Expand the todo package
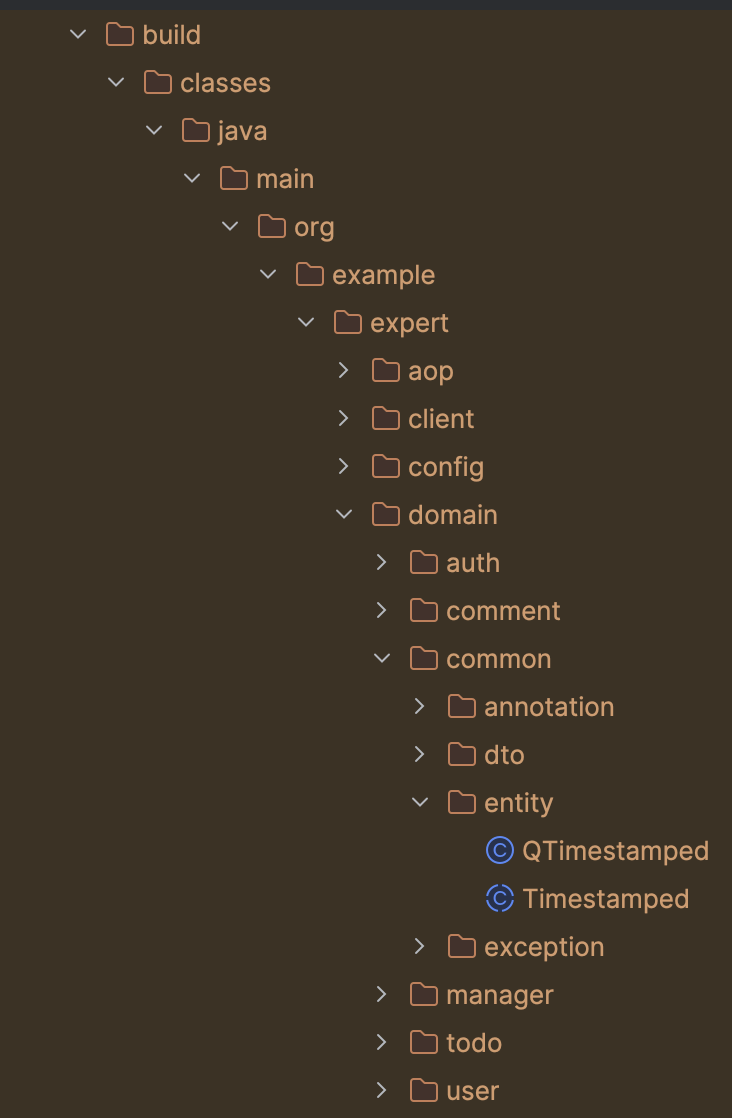 pos(381,1043)
